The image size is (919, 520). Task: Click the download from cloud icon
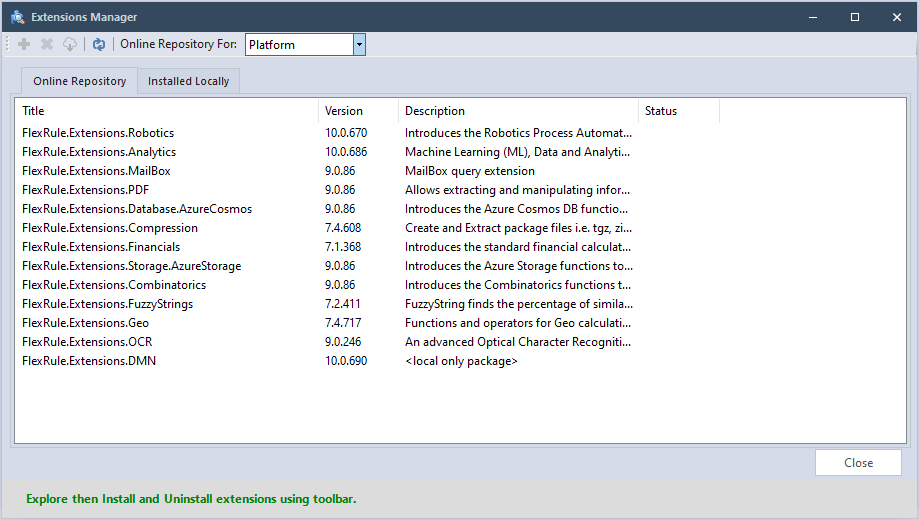70,44
